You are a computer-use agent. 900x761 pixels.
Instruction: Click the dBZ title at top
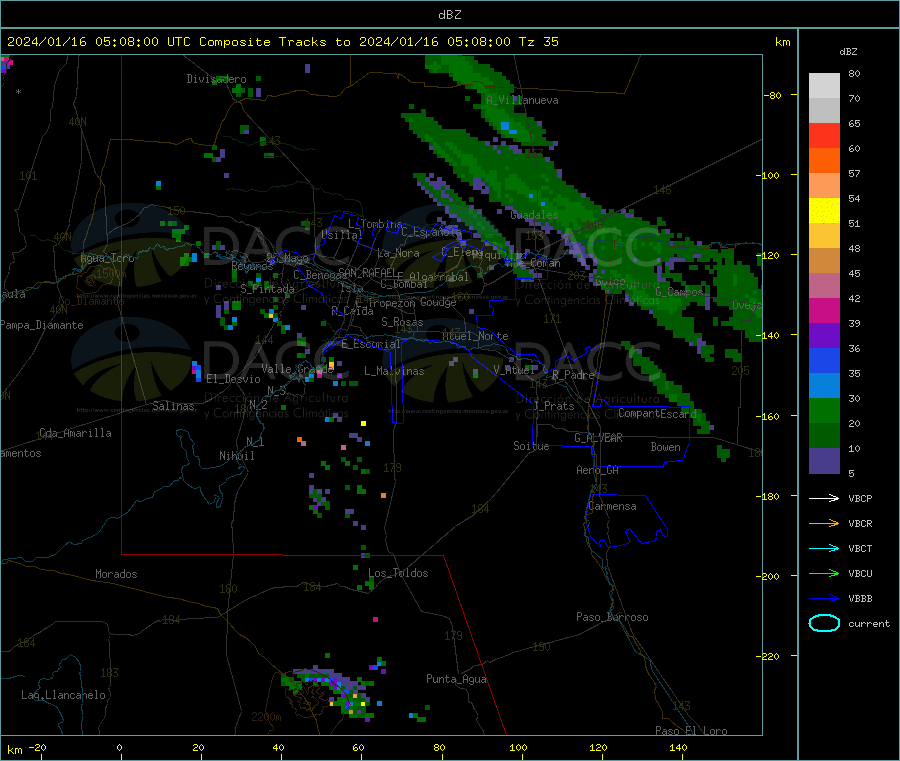pyautogui.click(x=449, y=15)
